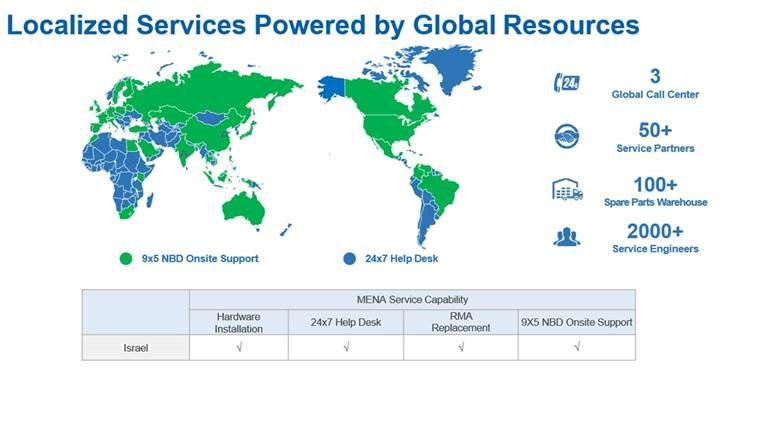Click the checkmark under RMA Replacement
Viewport: 771px width, 436px height.
[461, 348]
